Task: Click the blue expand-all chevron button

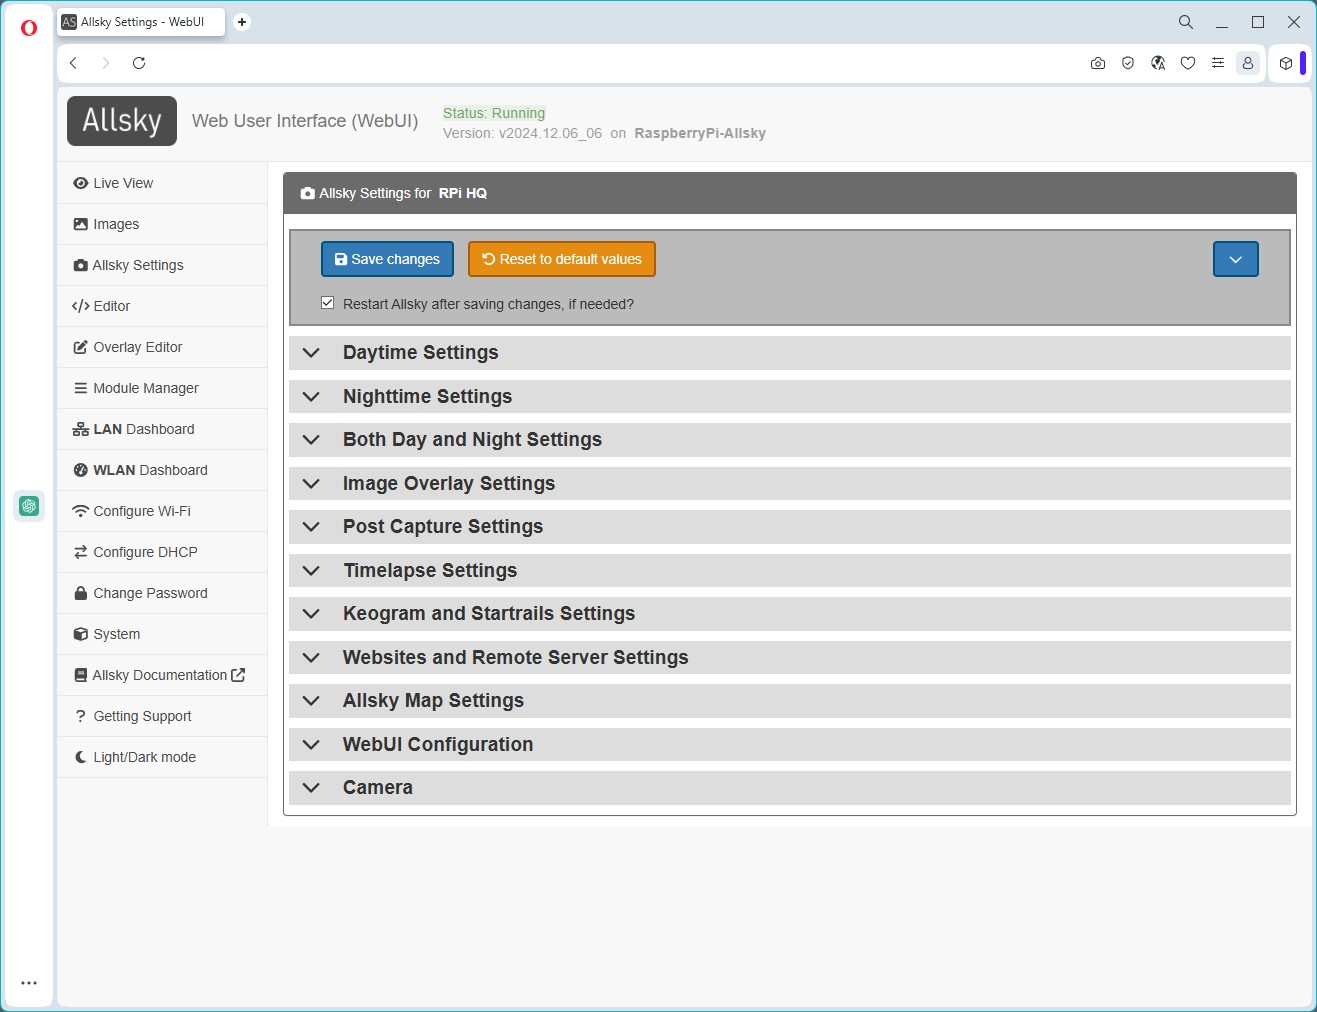Action: [1236, 259]
